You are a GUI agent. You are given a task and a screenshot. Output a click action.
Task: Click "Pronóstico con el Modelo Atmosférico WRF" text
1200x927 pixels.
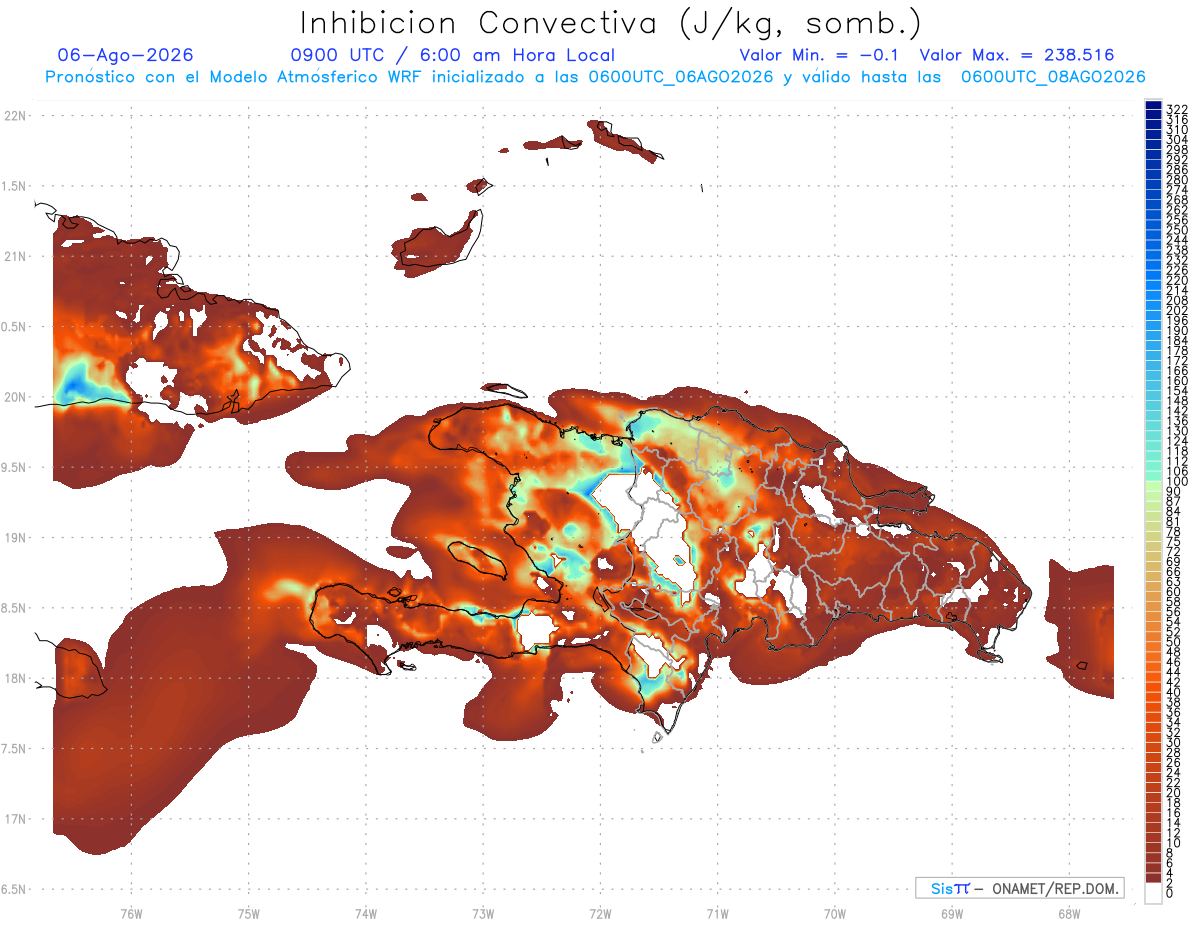[x=238, y=77]
